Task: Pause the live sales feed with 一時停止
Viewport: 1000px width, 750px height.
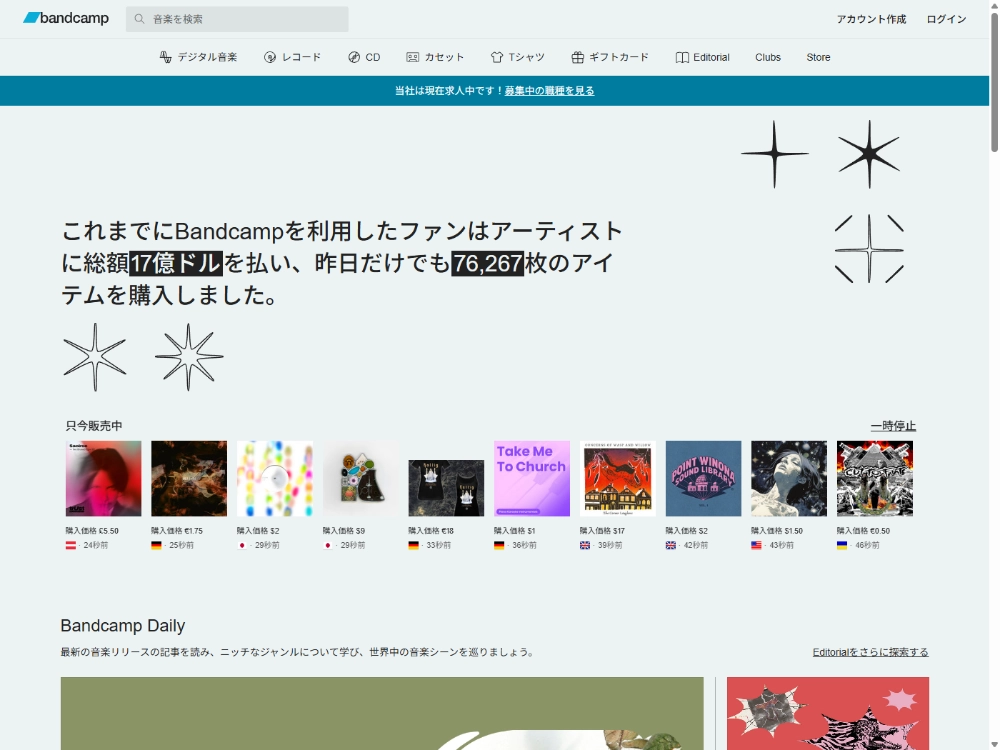Action: 891,426
